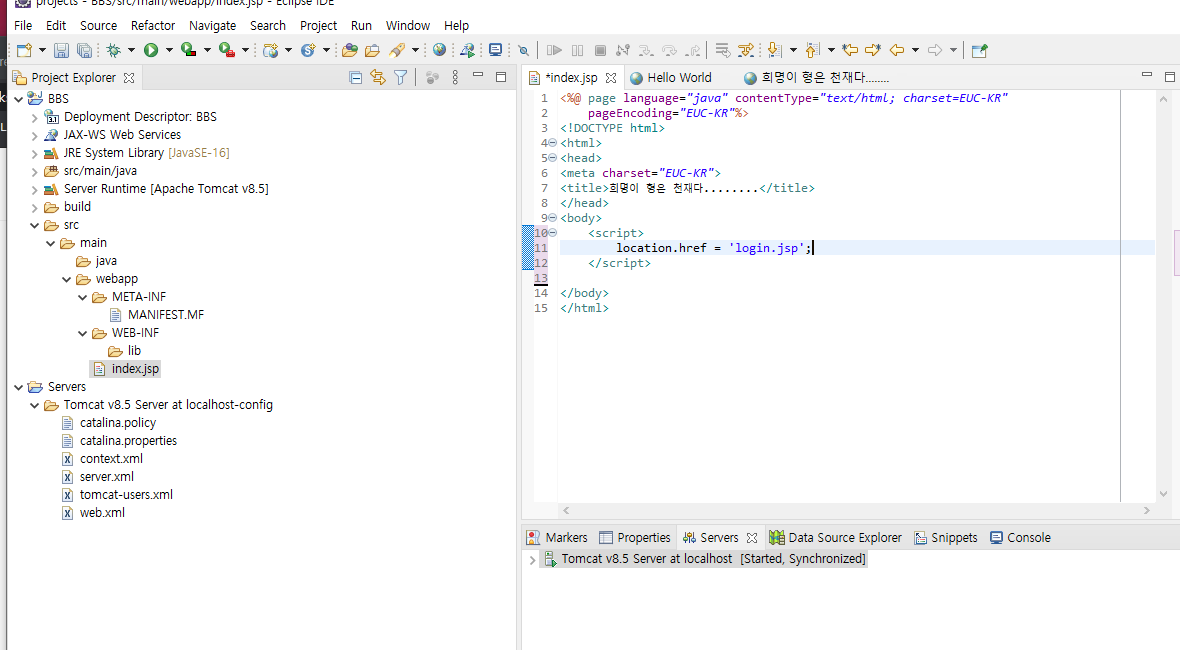The width and height of the screenshot is (1180, 650).
Task: Navigate Back with the yellow left arrow
Action: [897, 50]
